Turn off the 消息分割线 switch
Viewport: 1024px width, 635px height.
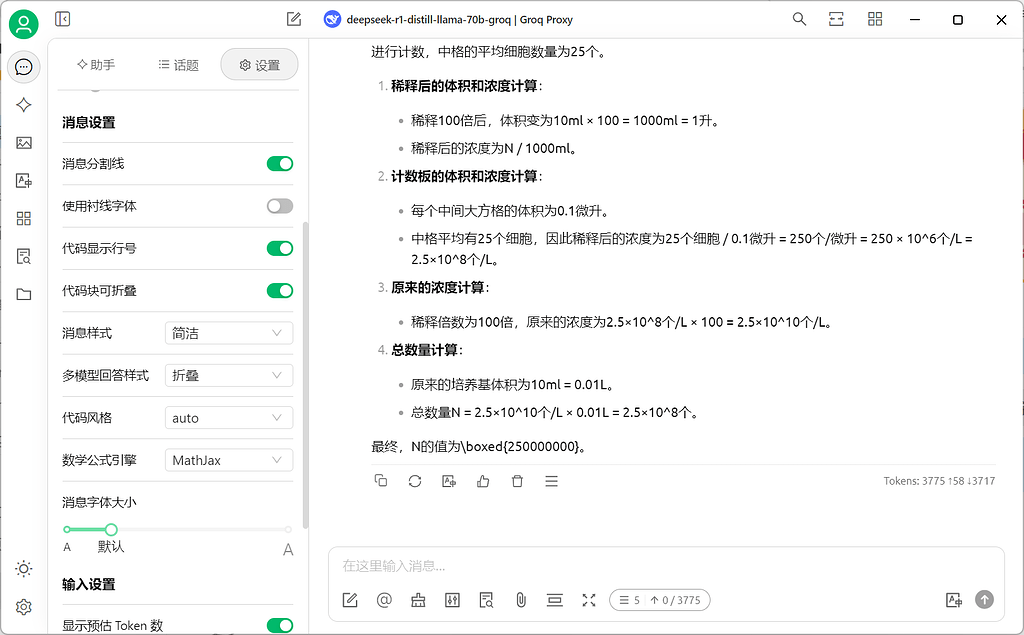[x=280, y=163]
